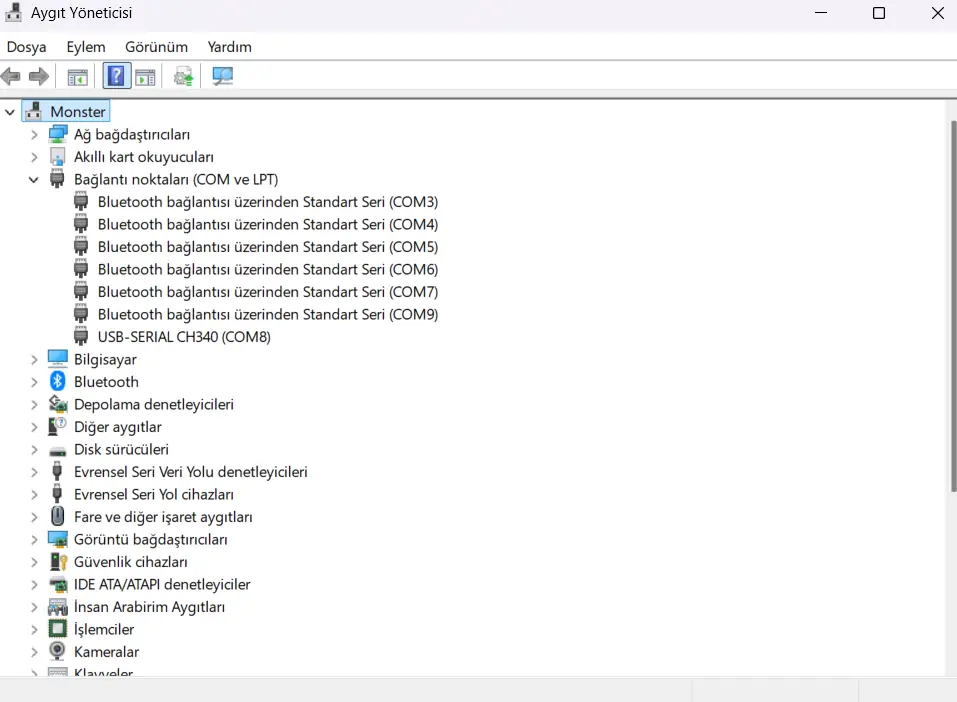The height and width of the screenshot is (702, 957).
Task: Select Bluetooth Standart Seri (COM4) device
Action: (268, 224)
